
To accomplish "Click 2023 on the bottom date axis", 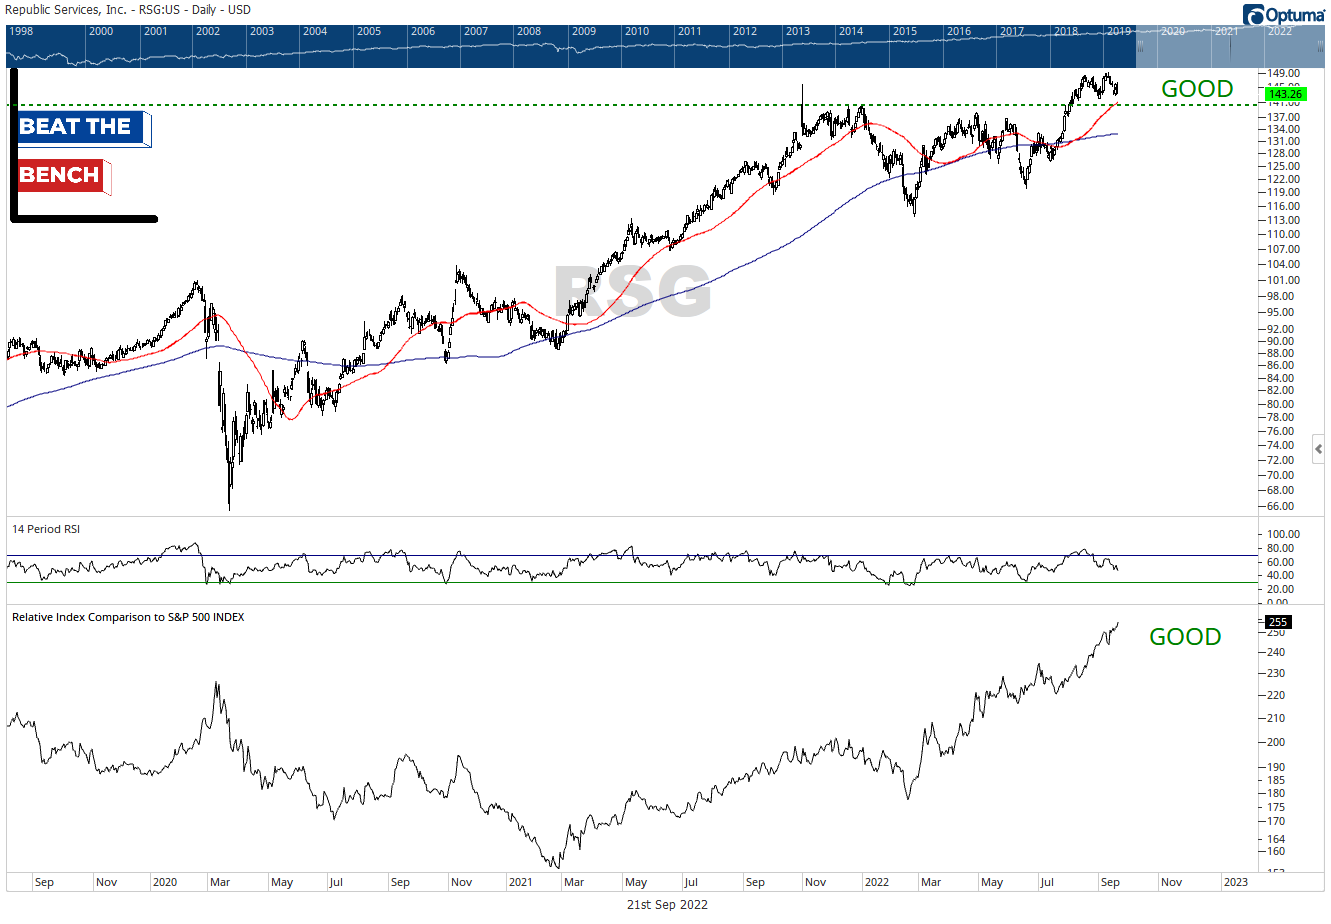I will [x=1236, y=882].
